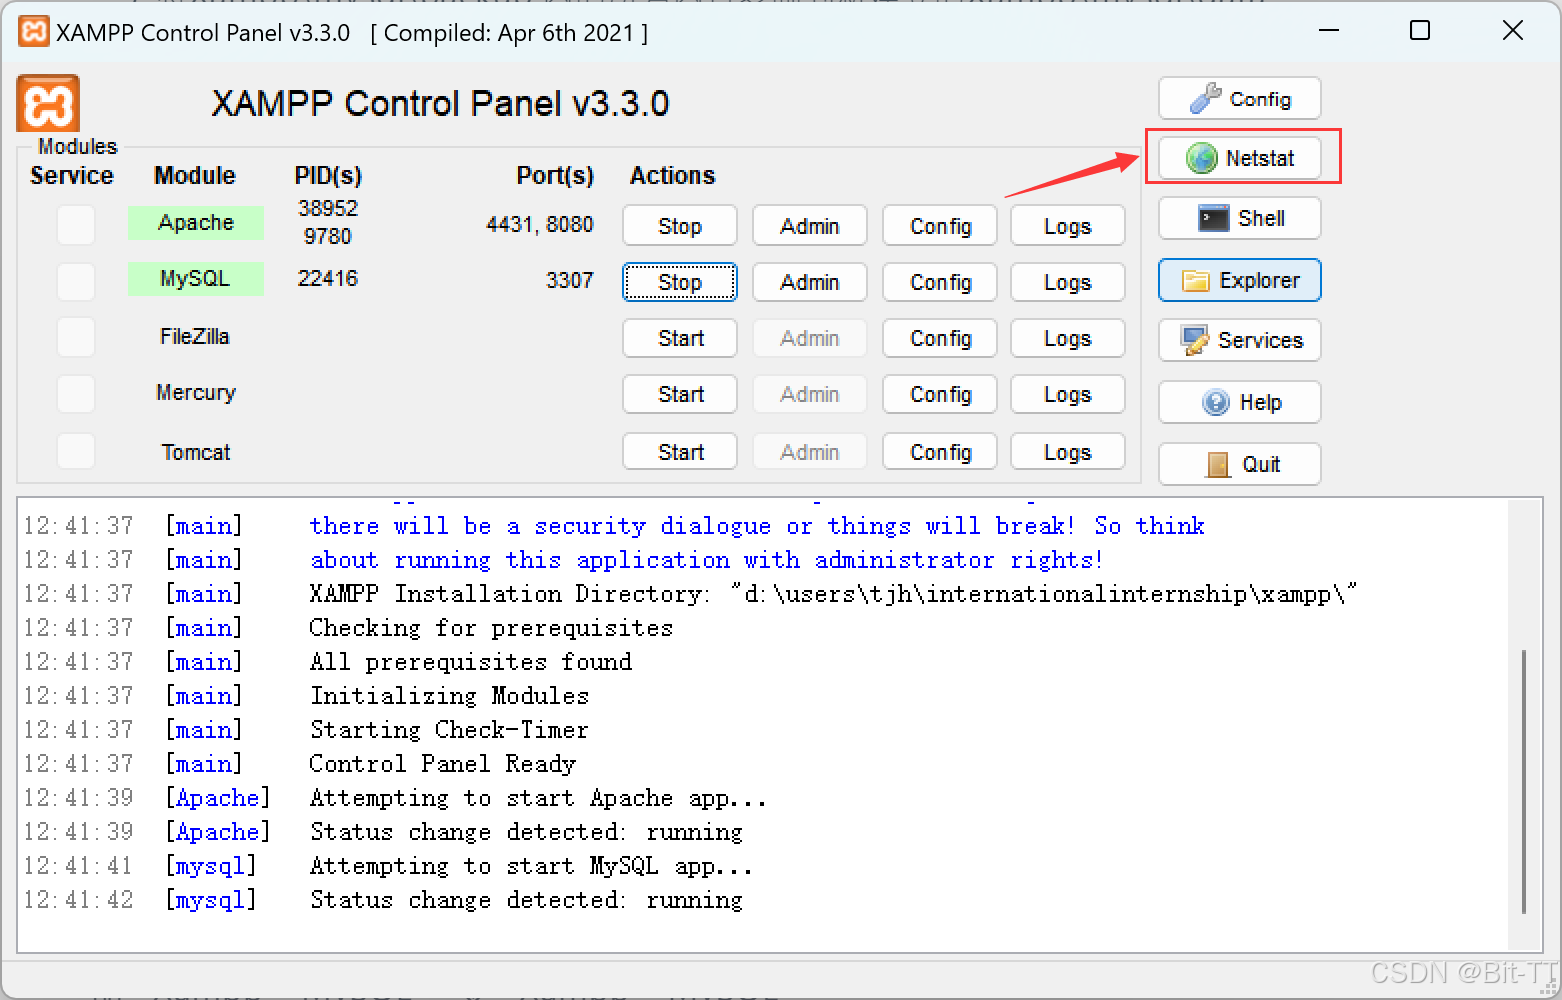1562x1000 pixels.
Task: Click the 'Control Panel Ready' log line
Action: 443,764
